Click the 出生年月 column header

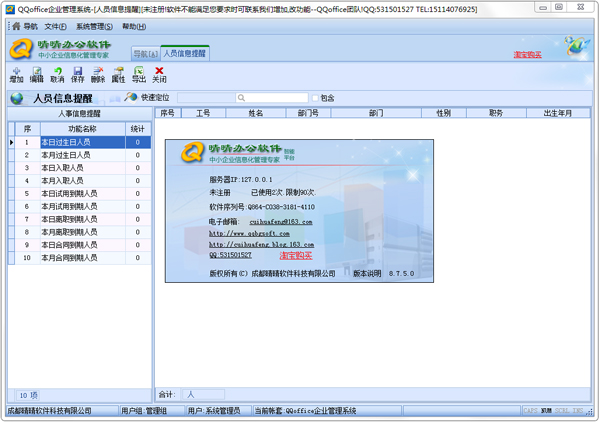558,113
